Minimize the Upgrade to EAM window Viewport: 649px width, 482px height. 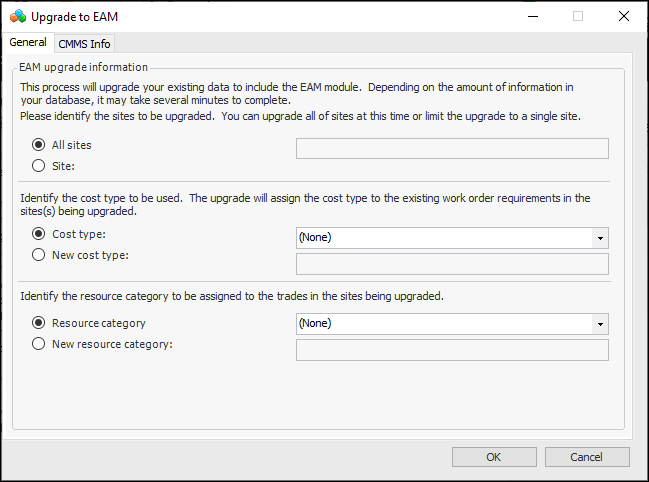coord(531,16)
